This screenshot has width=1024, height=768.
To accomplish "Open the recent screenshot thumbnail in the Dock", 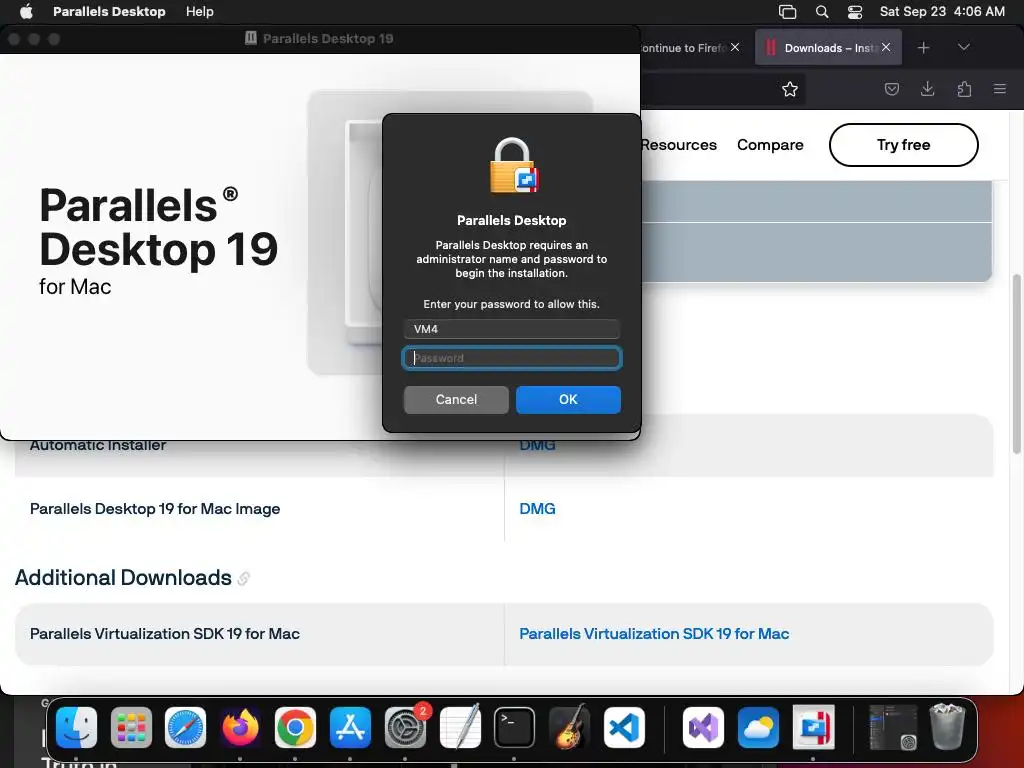I will (893, 728).
